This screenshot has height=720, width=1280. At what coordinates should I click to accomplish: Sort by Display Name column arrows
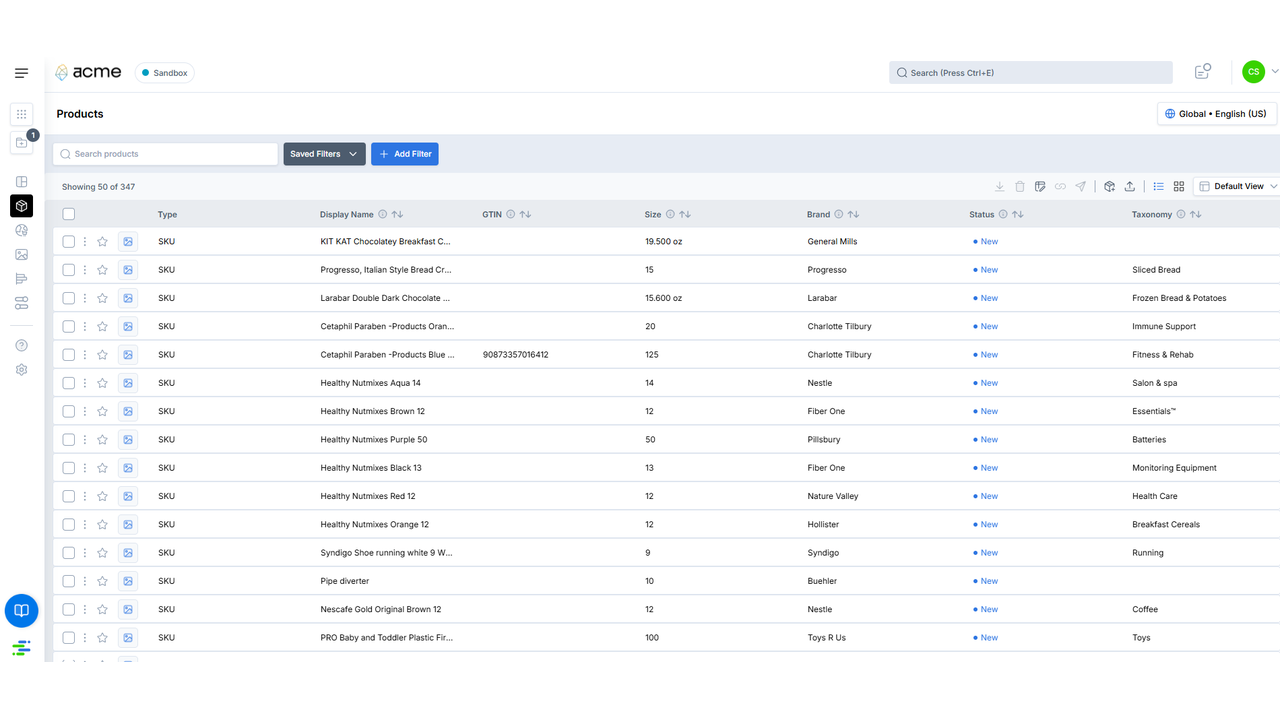(397, 215)
